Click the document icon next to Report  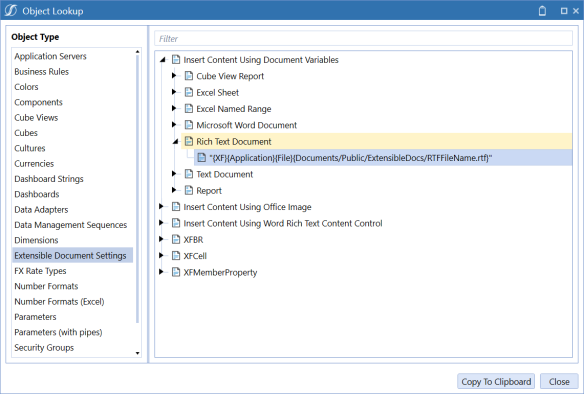coord(189,190)
